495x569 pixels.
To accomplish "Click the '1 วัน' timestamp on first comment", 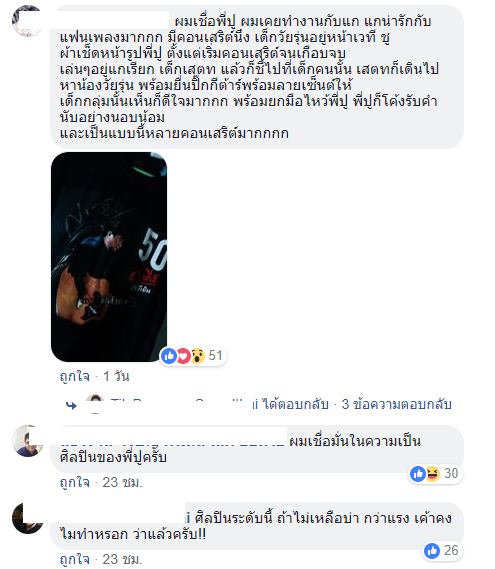I will [x=116, y=376].
